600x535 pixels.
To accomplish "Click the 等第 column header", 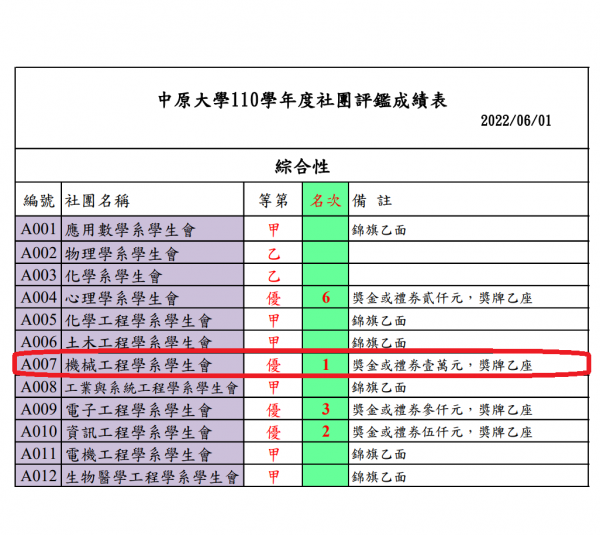I will coord(273,201).
